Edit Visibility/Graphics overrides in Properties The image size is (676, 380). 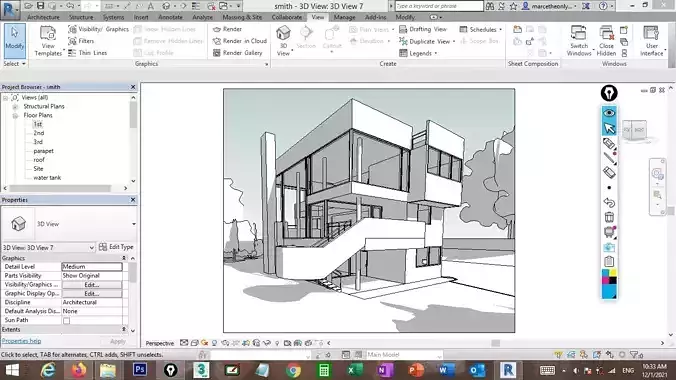click(x=92, y=285)
